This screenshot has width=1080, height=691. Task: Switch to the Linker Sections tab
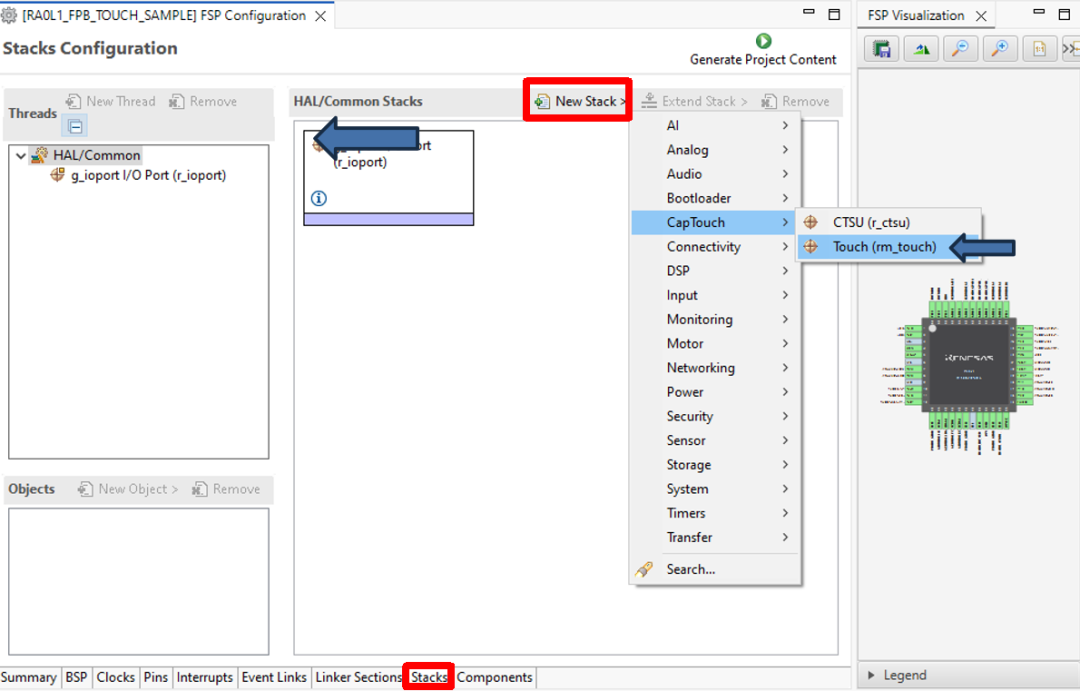(358, 678)
